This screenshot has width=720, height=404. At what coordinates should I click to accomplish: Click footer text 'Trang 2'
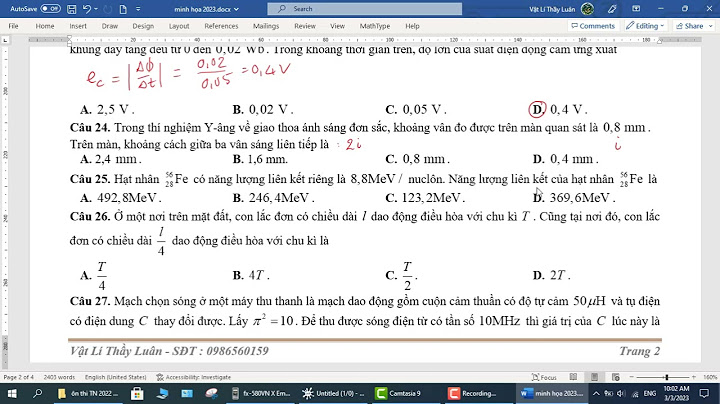[x=640, y=351]
